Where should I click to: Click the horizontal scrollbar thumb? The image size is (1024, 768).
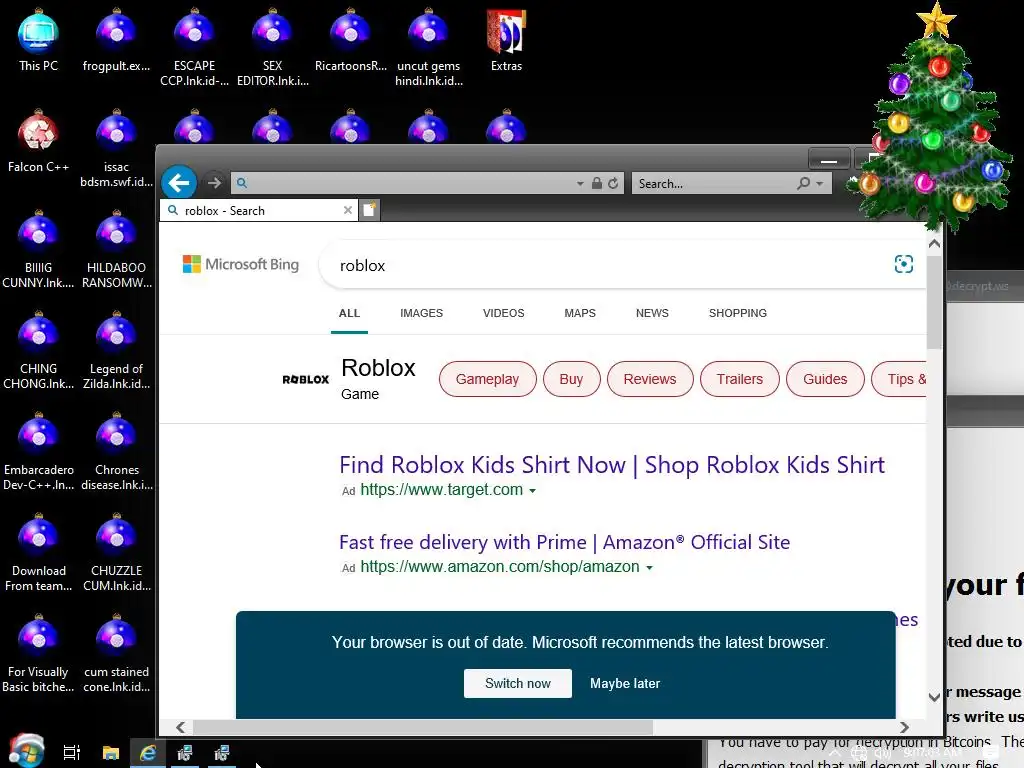(x=423, y=728)
